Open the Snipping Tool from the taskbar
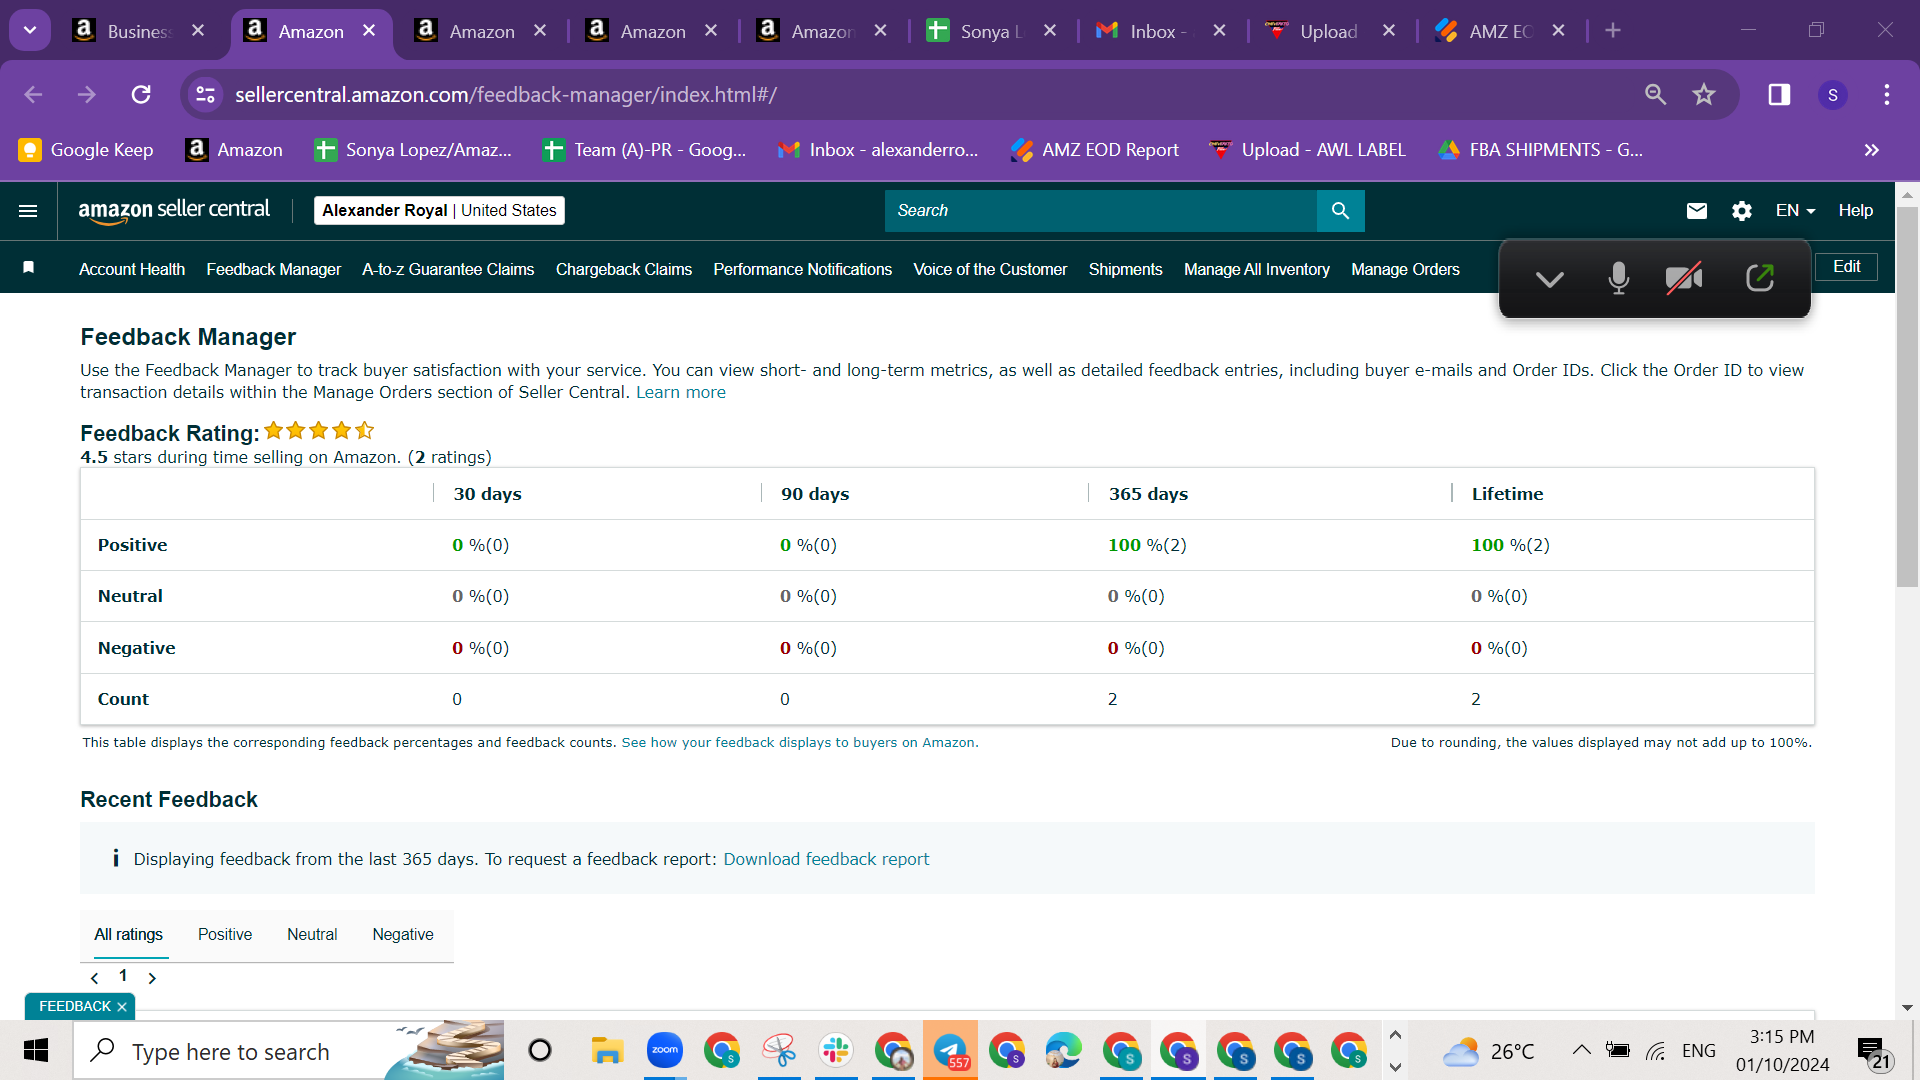This screenshot has width=1920, height=1080. tap(779, 1051)
